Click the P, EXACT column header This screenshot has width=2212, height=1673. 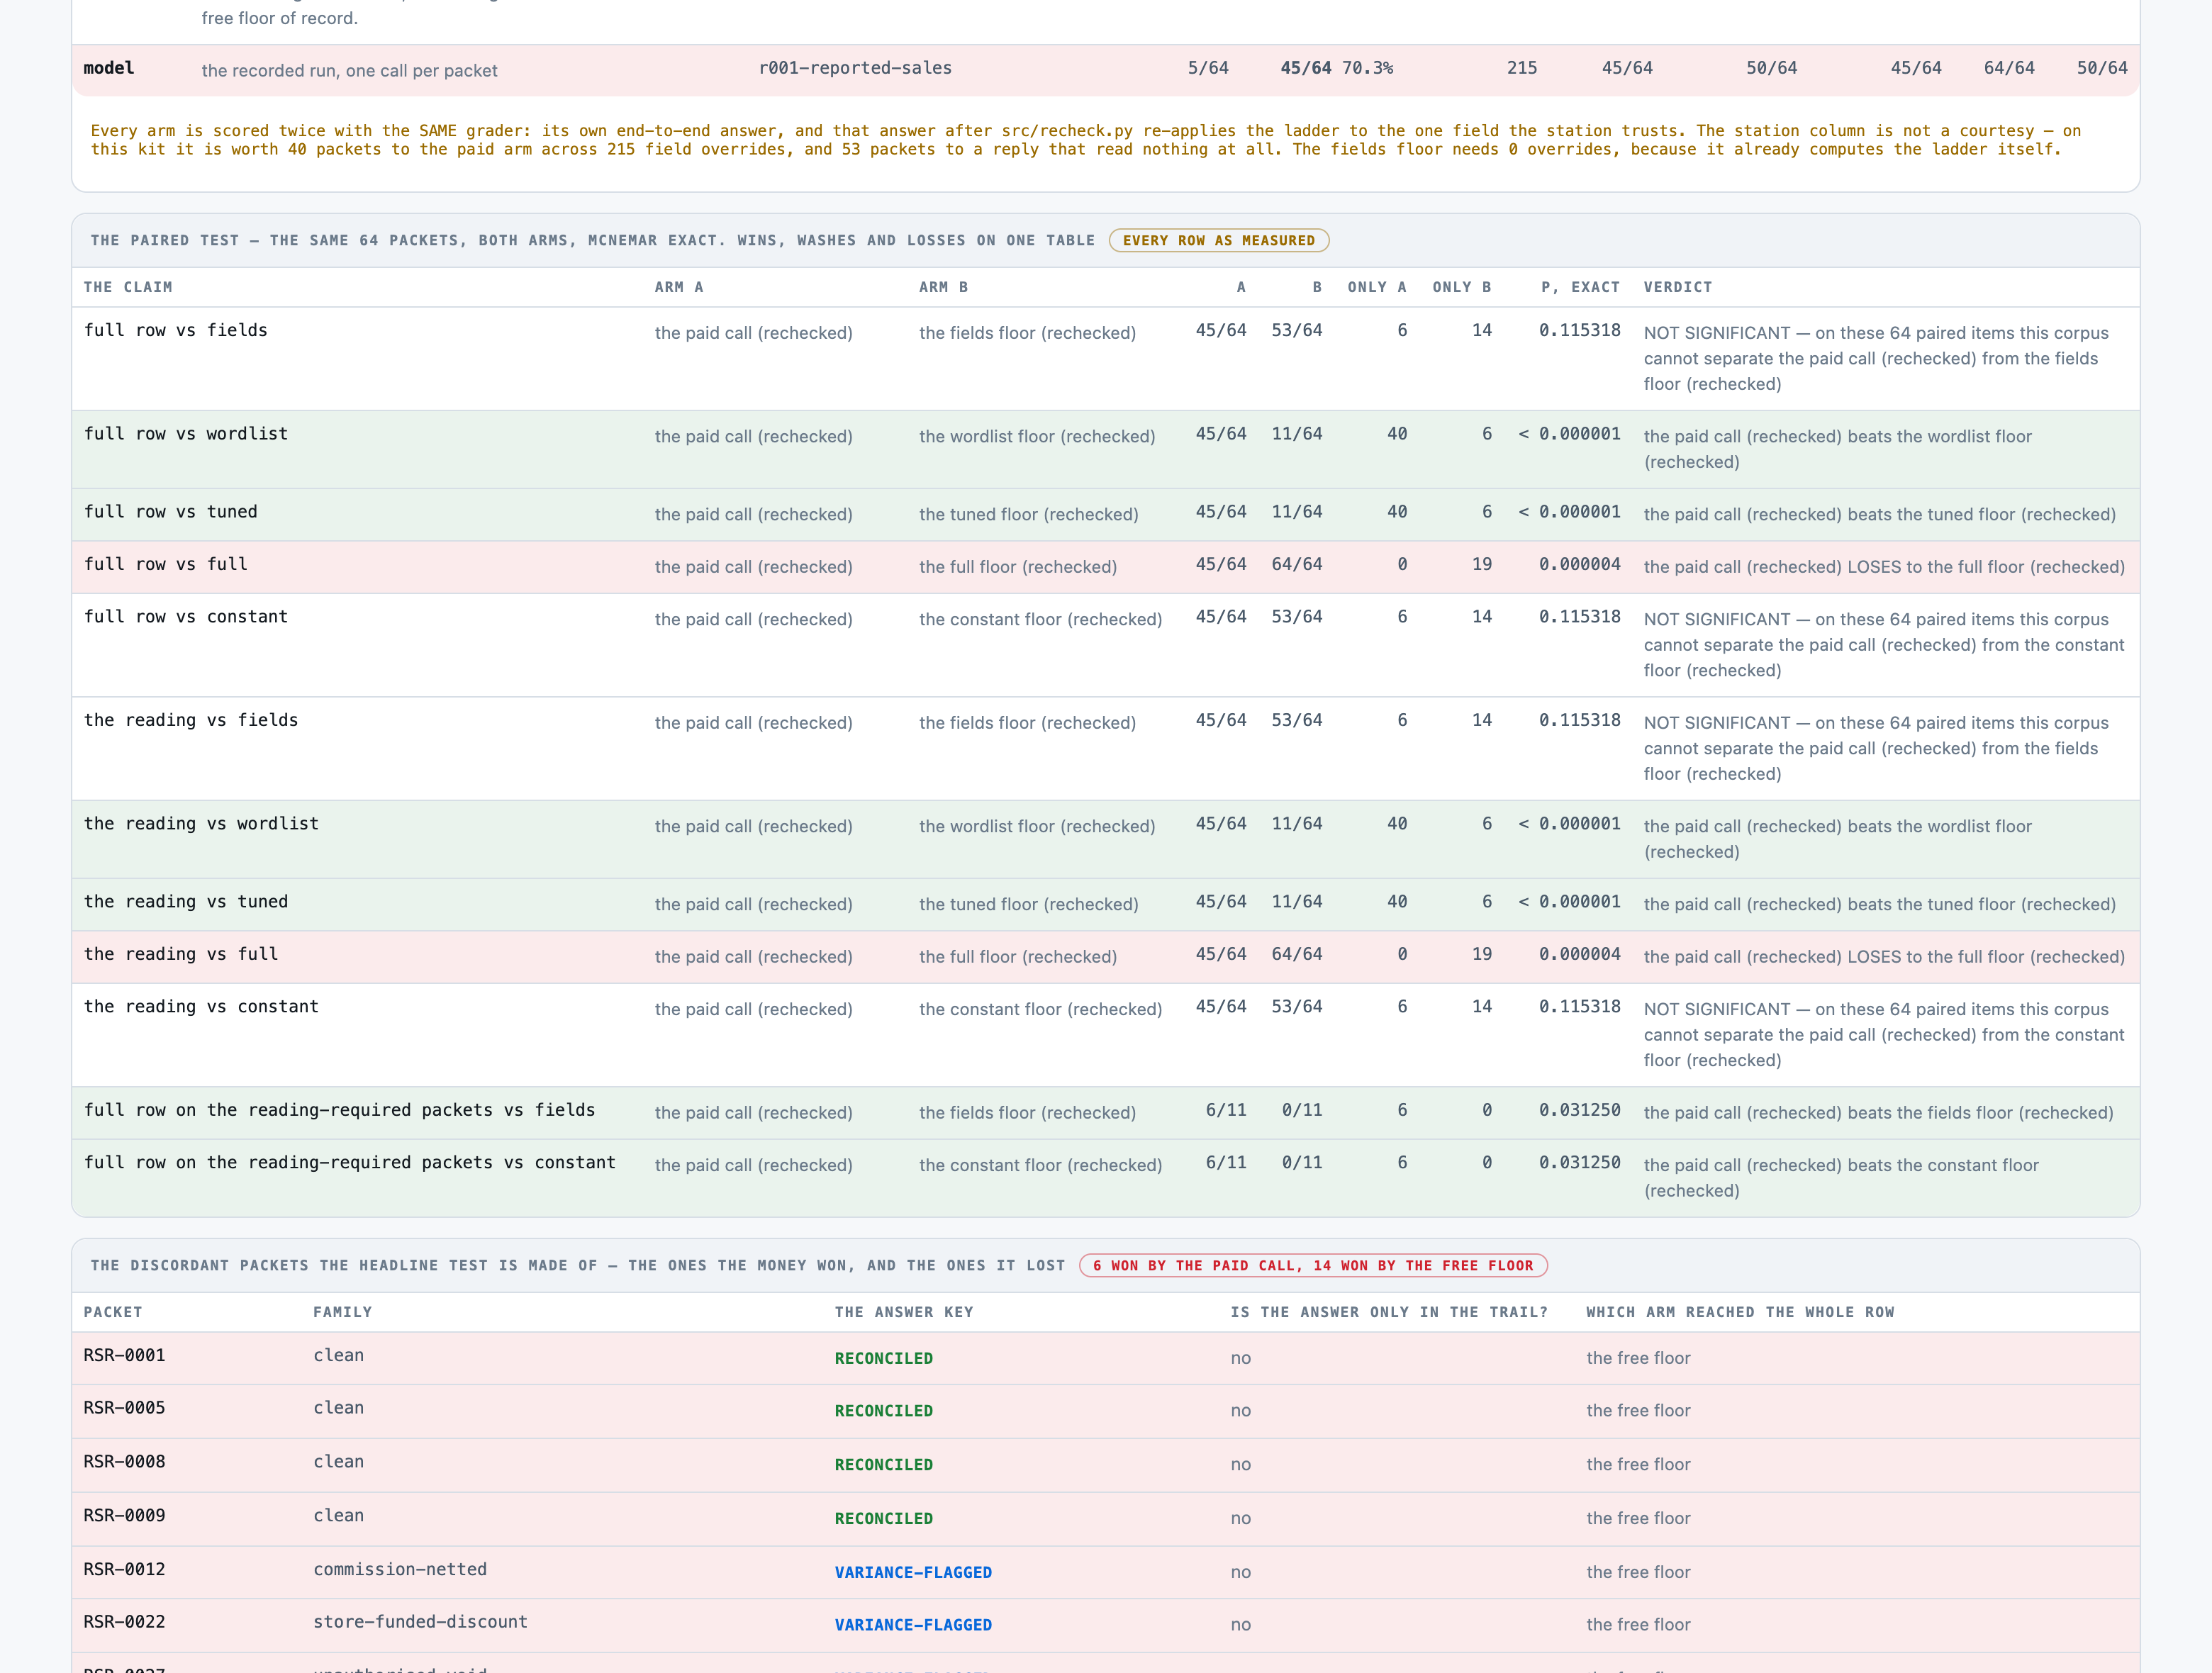click(1580, 287)
